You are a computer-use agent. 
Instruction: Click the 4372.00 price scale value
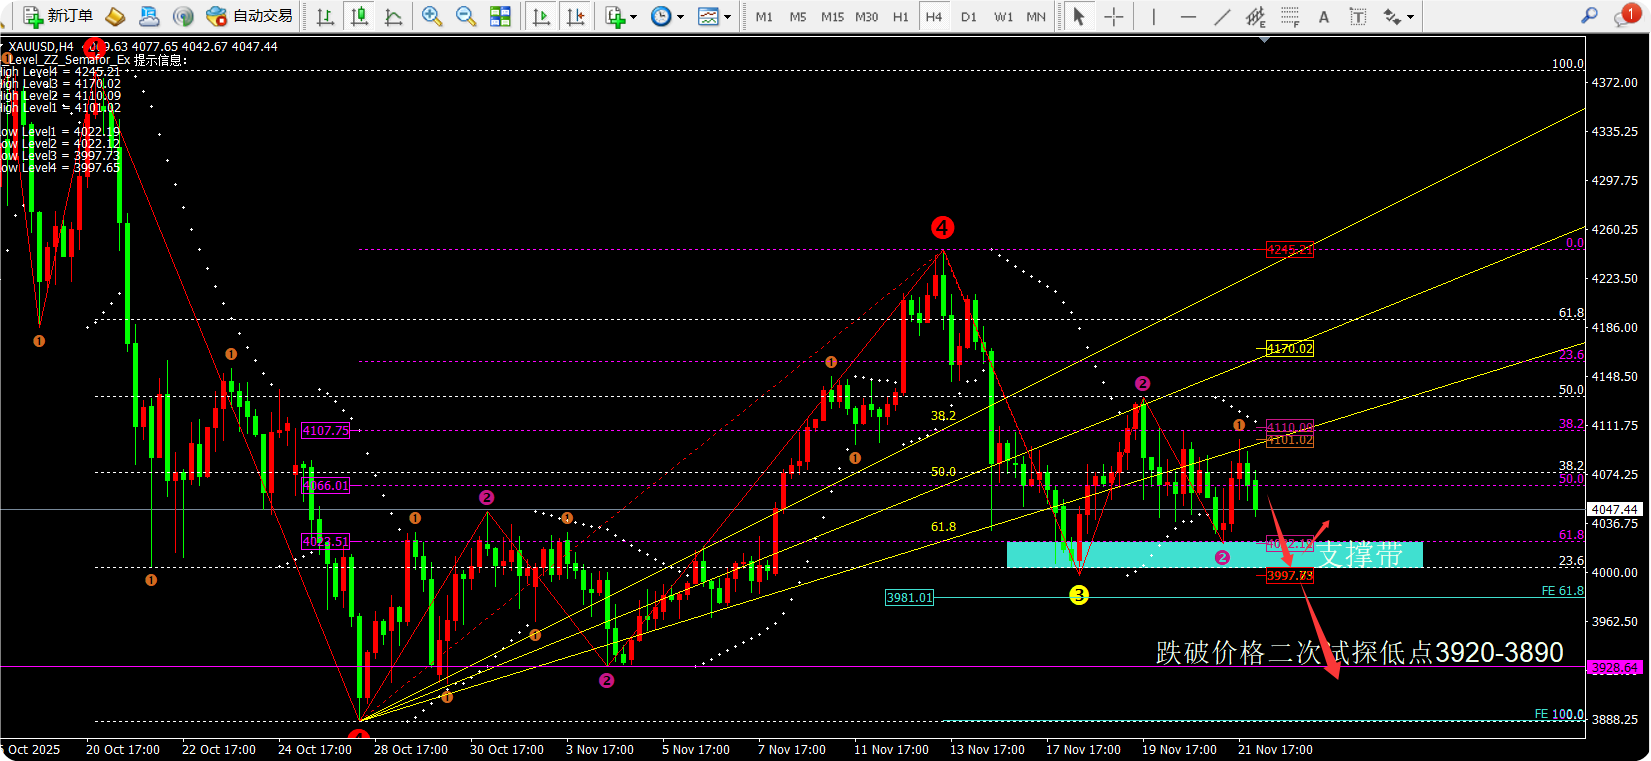[x=1615, y=83]
